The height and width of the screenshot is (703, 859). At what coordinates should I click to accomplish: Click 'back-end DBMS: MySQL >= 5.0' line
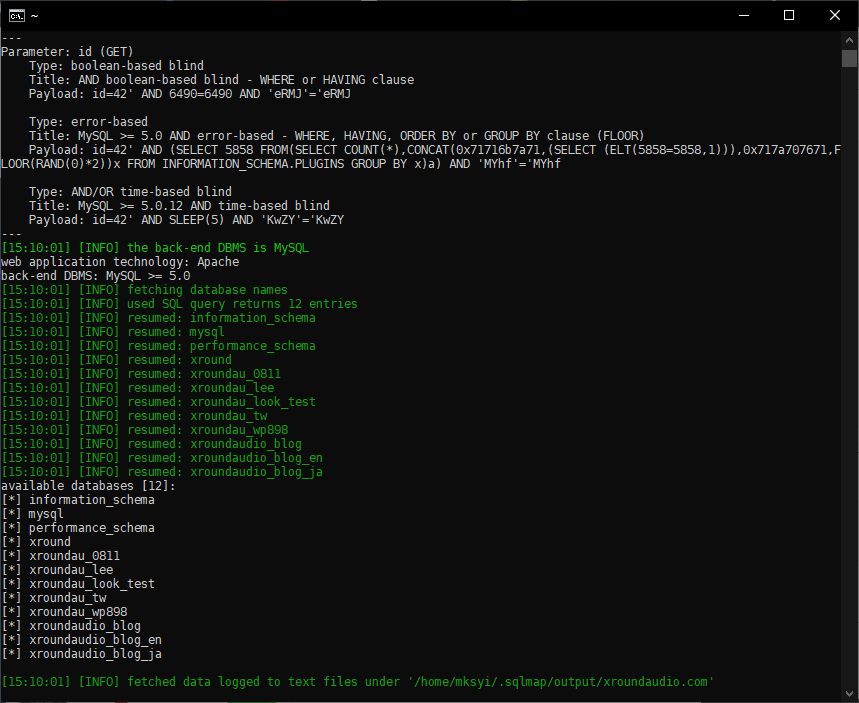(x=96, y=276)
